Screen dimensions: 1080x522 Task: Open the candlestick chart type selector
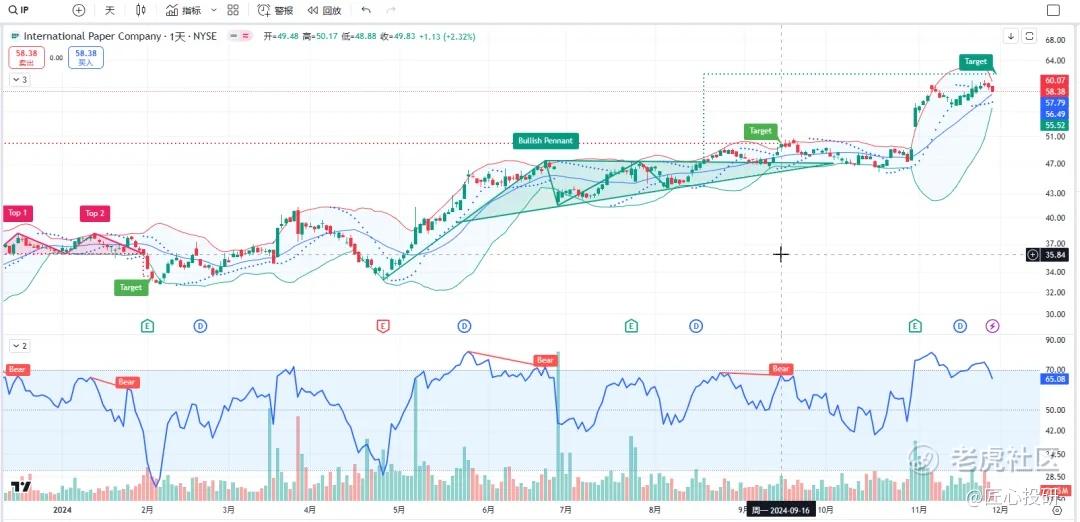(141, 10)
